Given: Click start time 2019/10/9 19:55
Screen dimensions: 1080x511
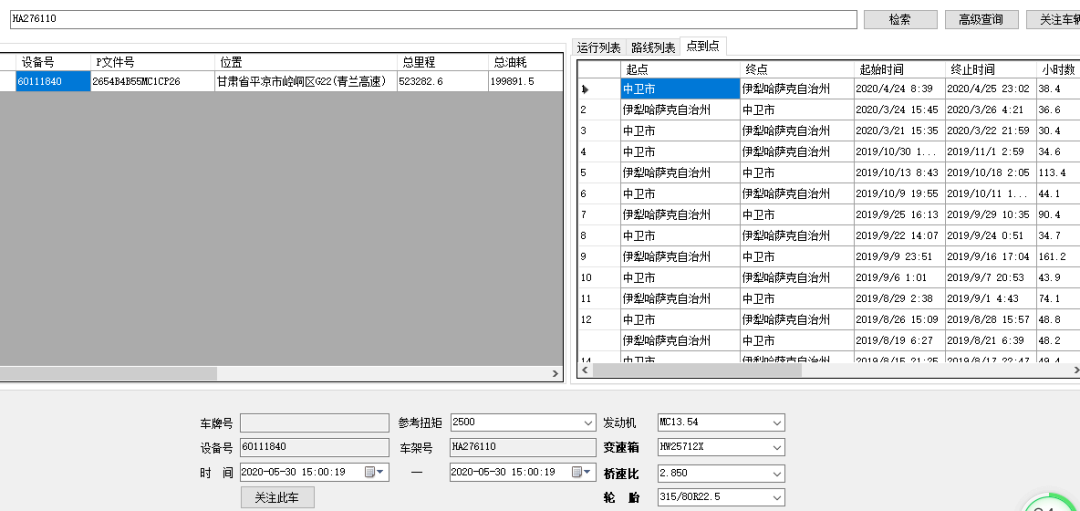Looking at the screenshot, I should [900, 194].
